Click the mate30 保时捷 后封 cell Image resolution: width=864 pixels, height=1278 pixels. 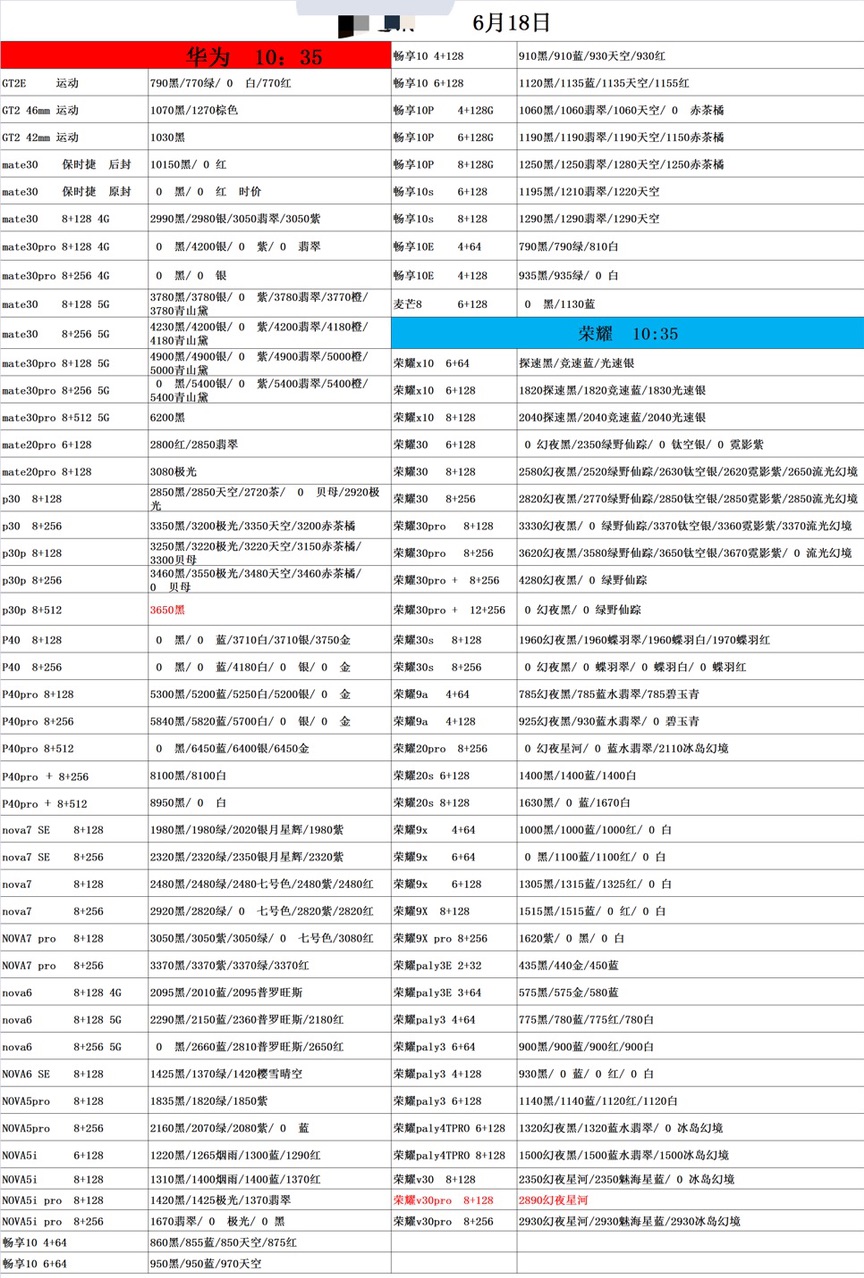pos(74,164)
